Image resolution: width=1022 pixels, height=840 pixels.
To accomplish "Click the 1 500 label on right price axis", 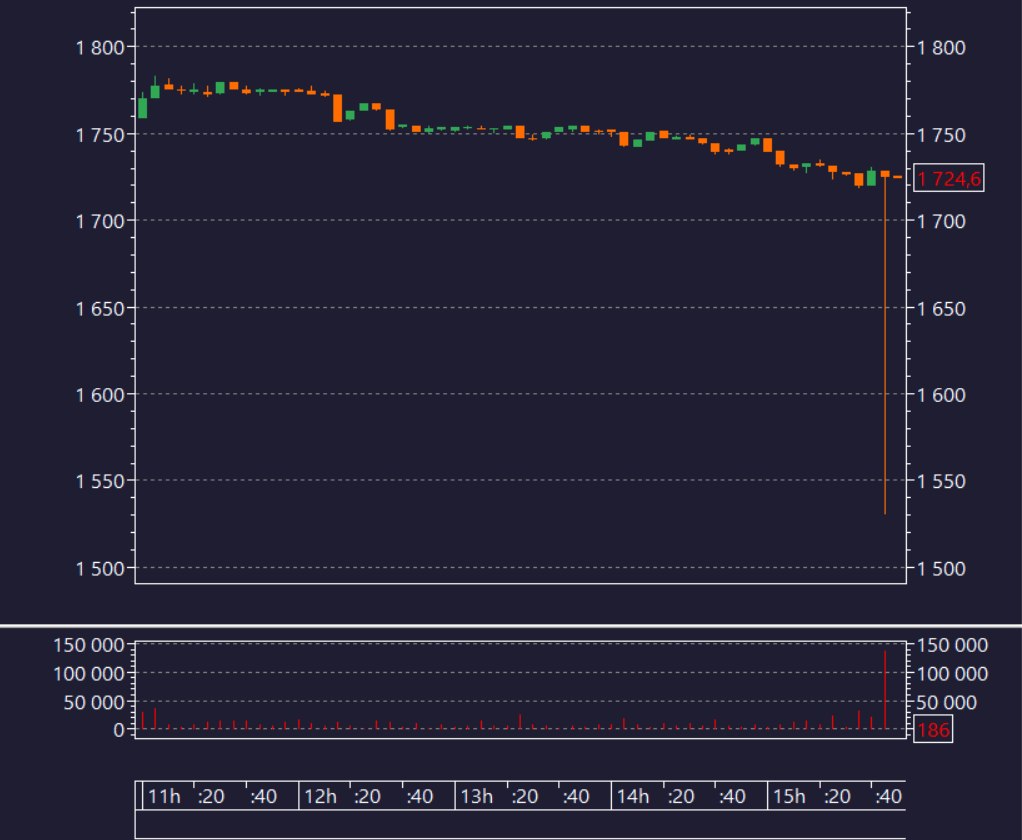I will pyautogui.click(x=941, y=569).
